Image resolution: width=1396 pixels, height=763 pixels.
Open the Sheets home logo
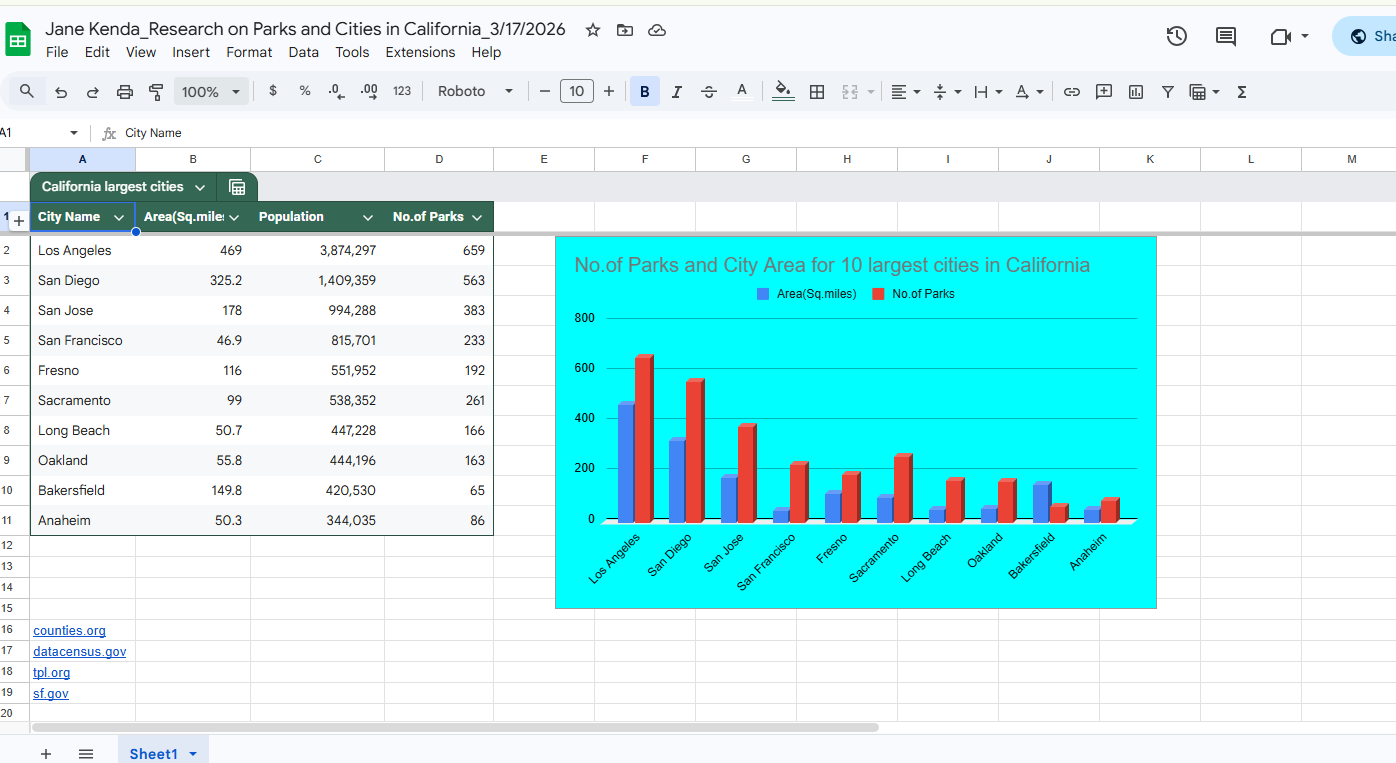coord(19,39)
